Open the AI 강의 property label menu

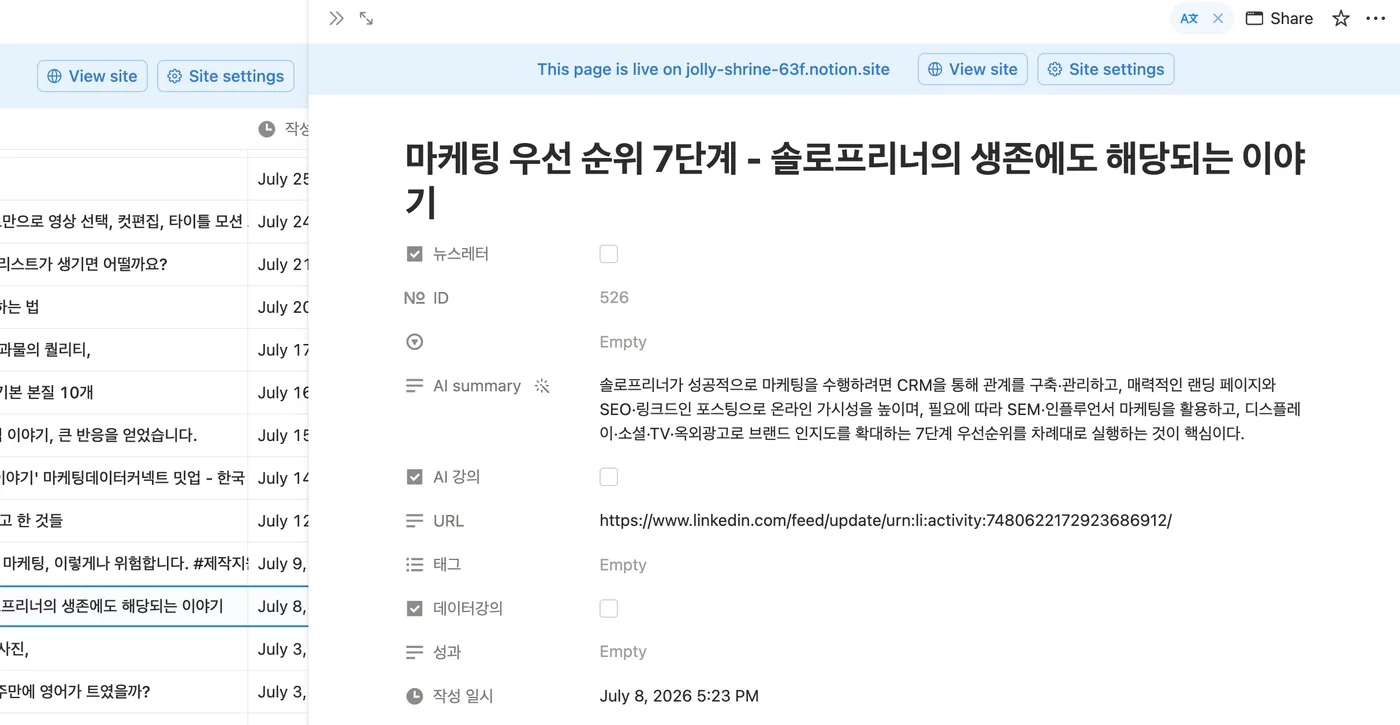457,477
